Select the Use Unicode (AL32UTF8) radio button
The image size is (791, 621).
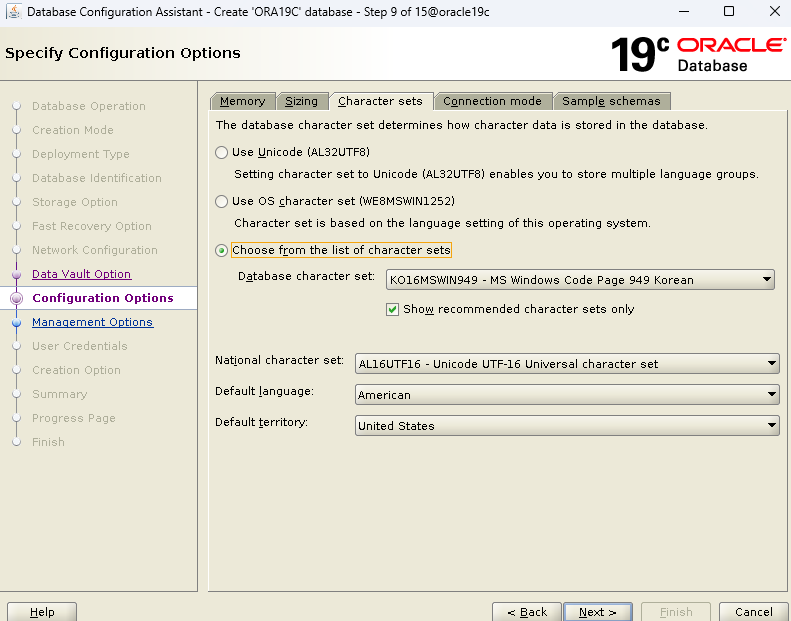(221, 152)
